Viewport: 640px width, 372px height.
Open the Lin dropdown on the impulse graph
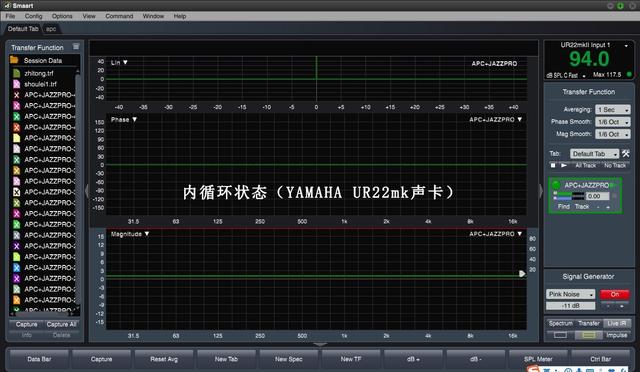[x=119, y=62]
